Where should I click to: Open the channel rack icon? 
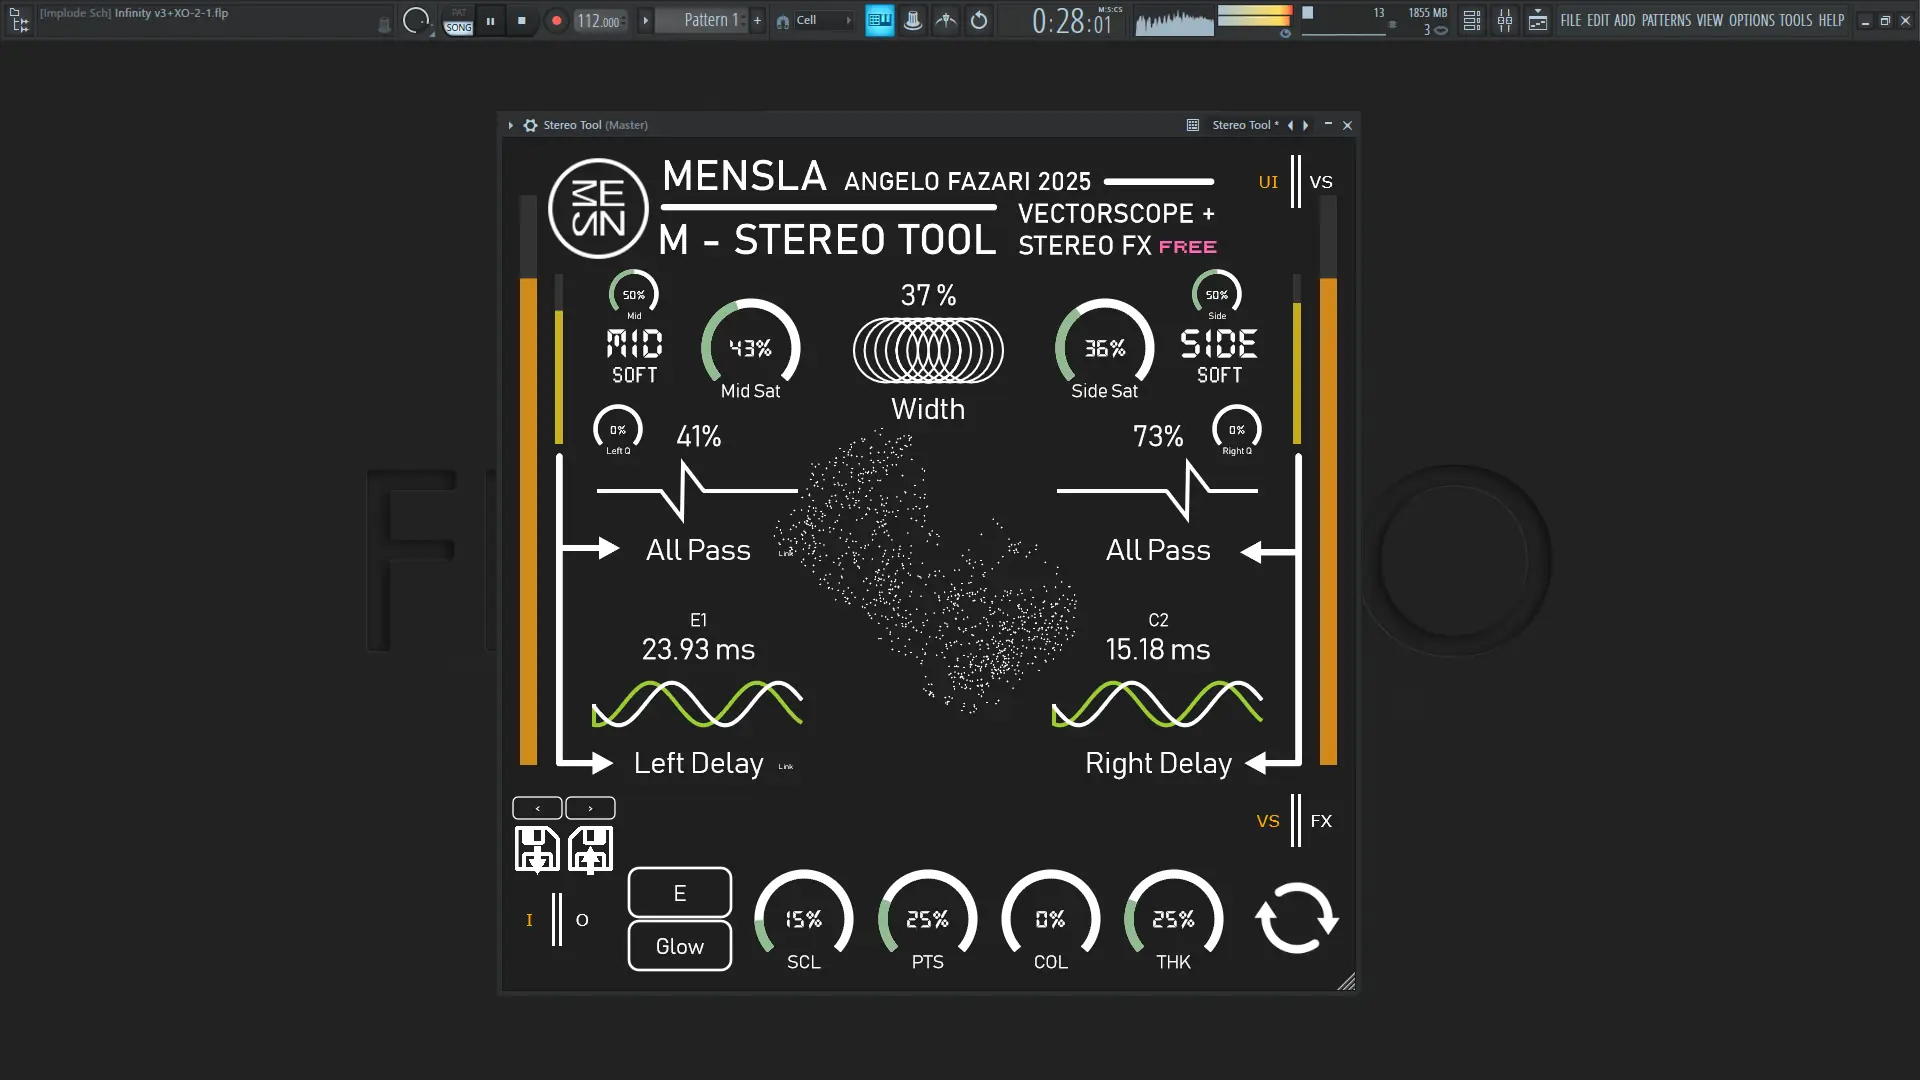click(x=1471, y=20)
